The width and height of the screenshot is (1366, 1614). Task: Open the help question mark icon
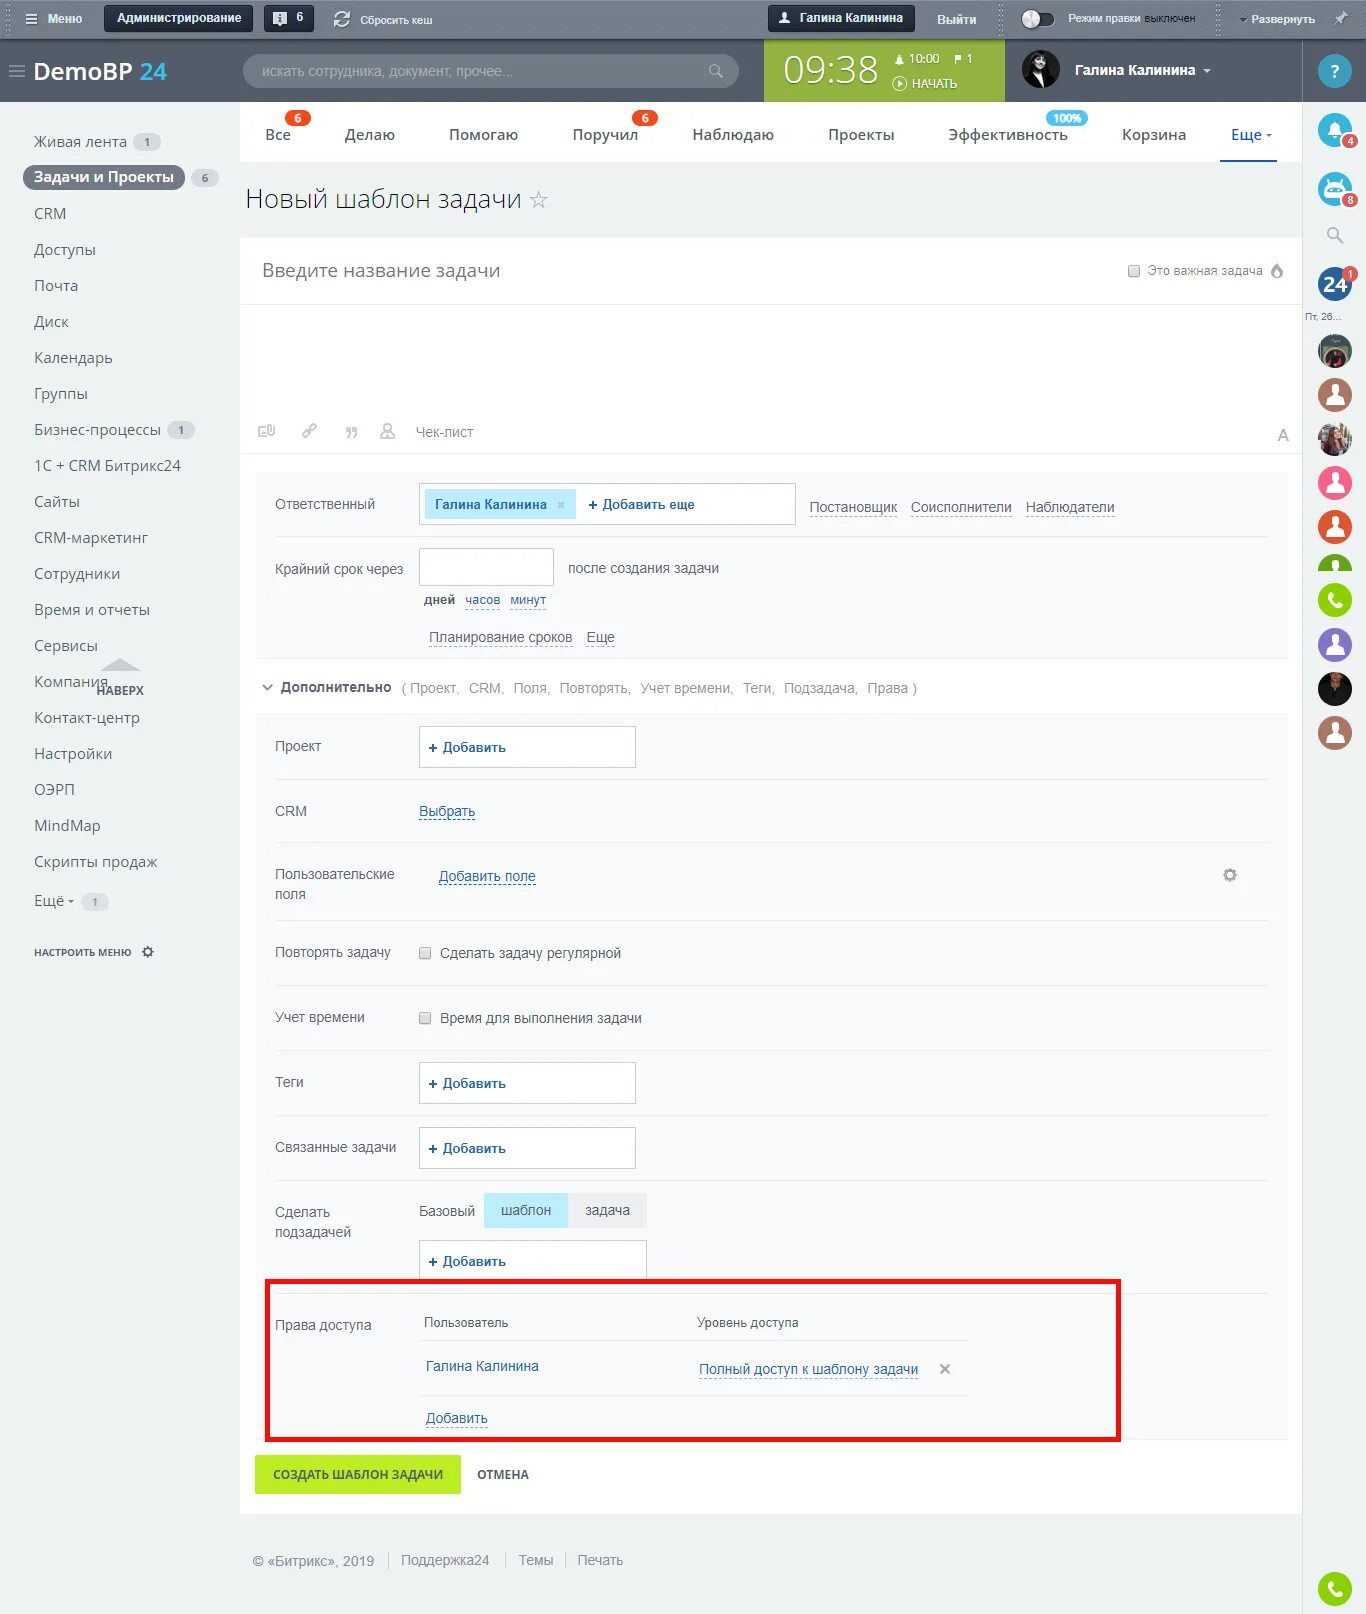(1334, 71)
